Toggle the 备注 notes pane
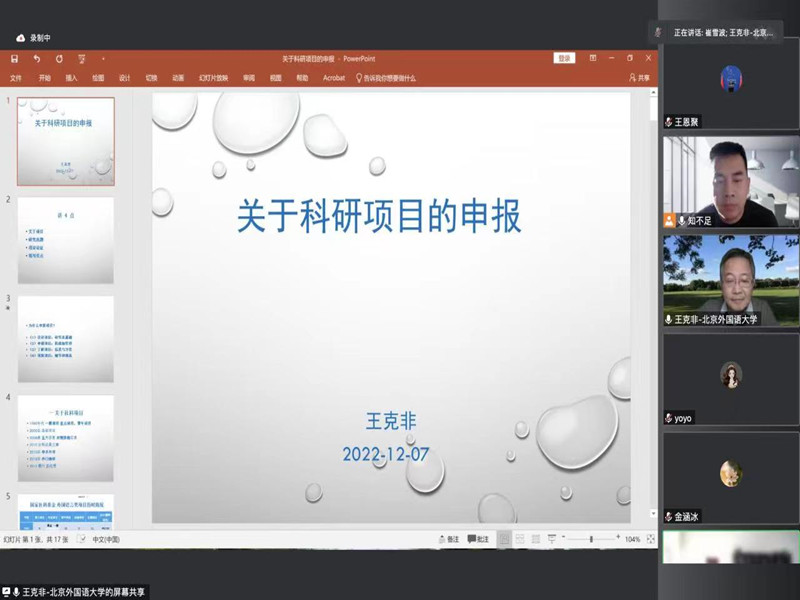 coord(448,539)
